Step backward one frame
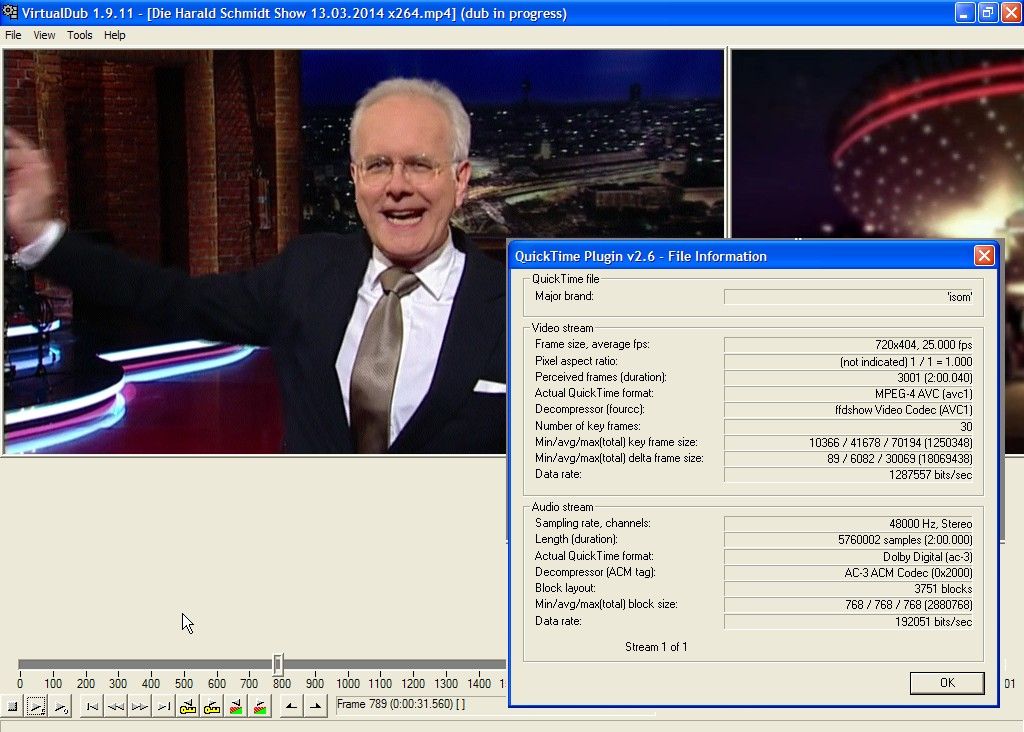This screenshot has width=1024, height=732. click(116, 706)
